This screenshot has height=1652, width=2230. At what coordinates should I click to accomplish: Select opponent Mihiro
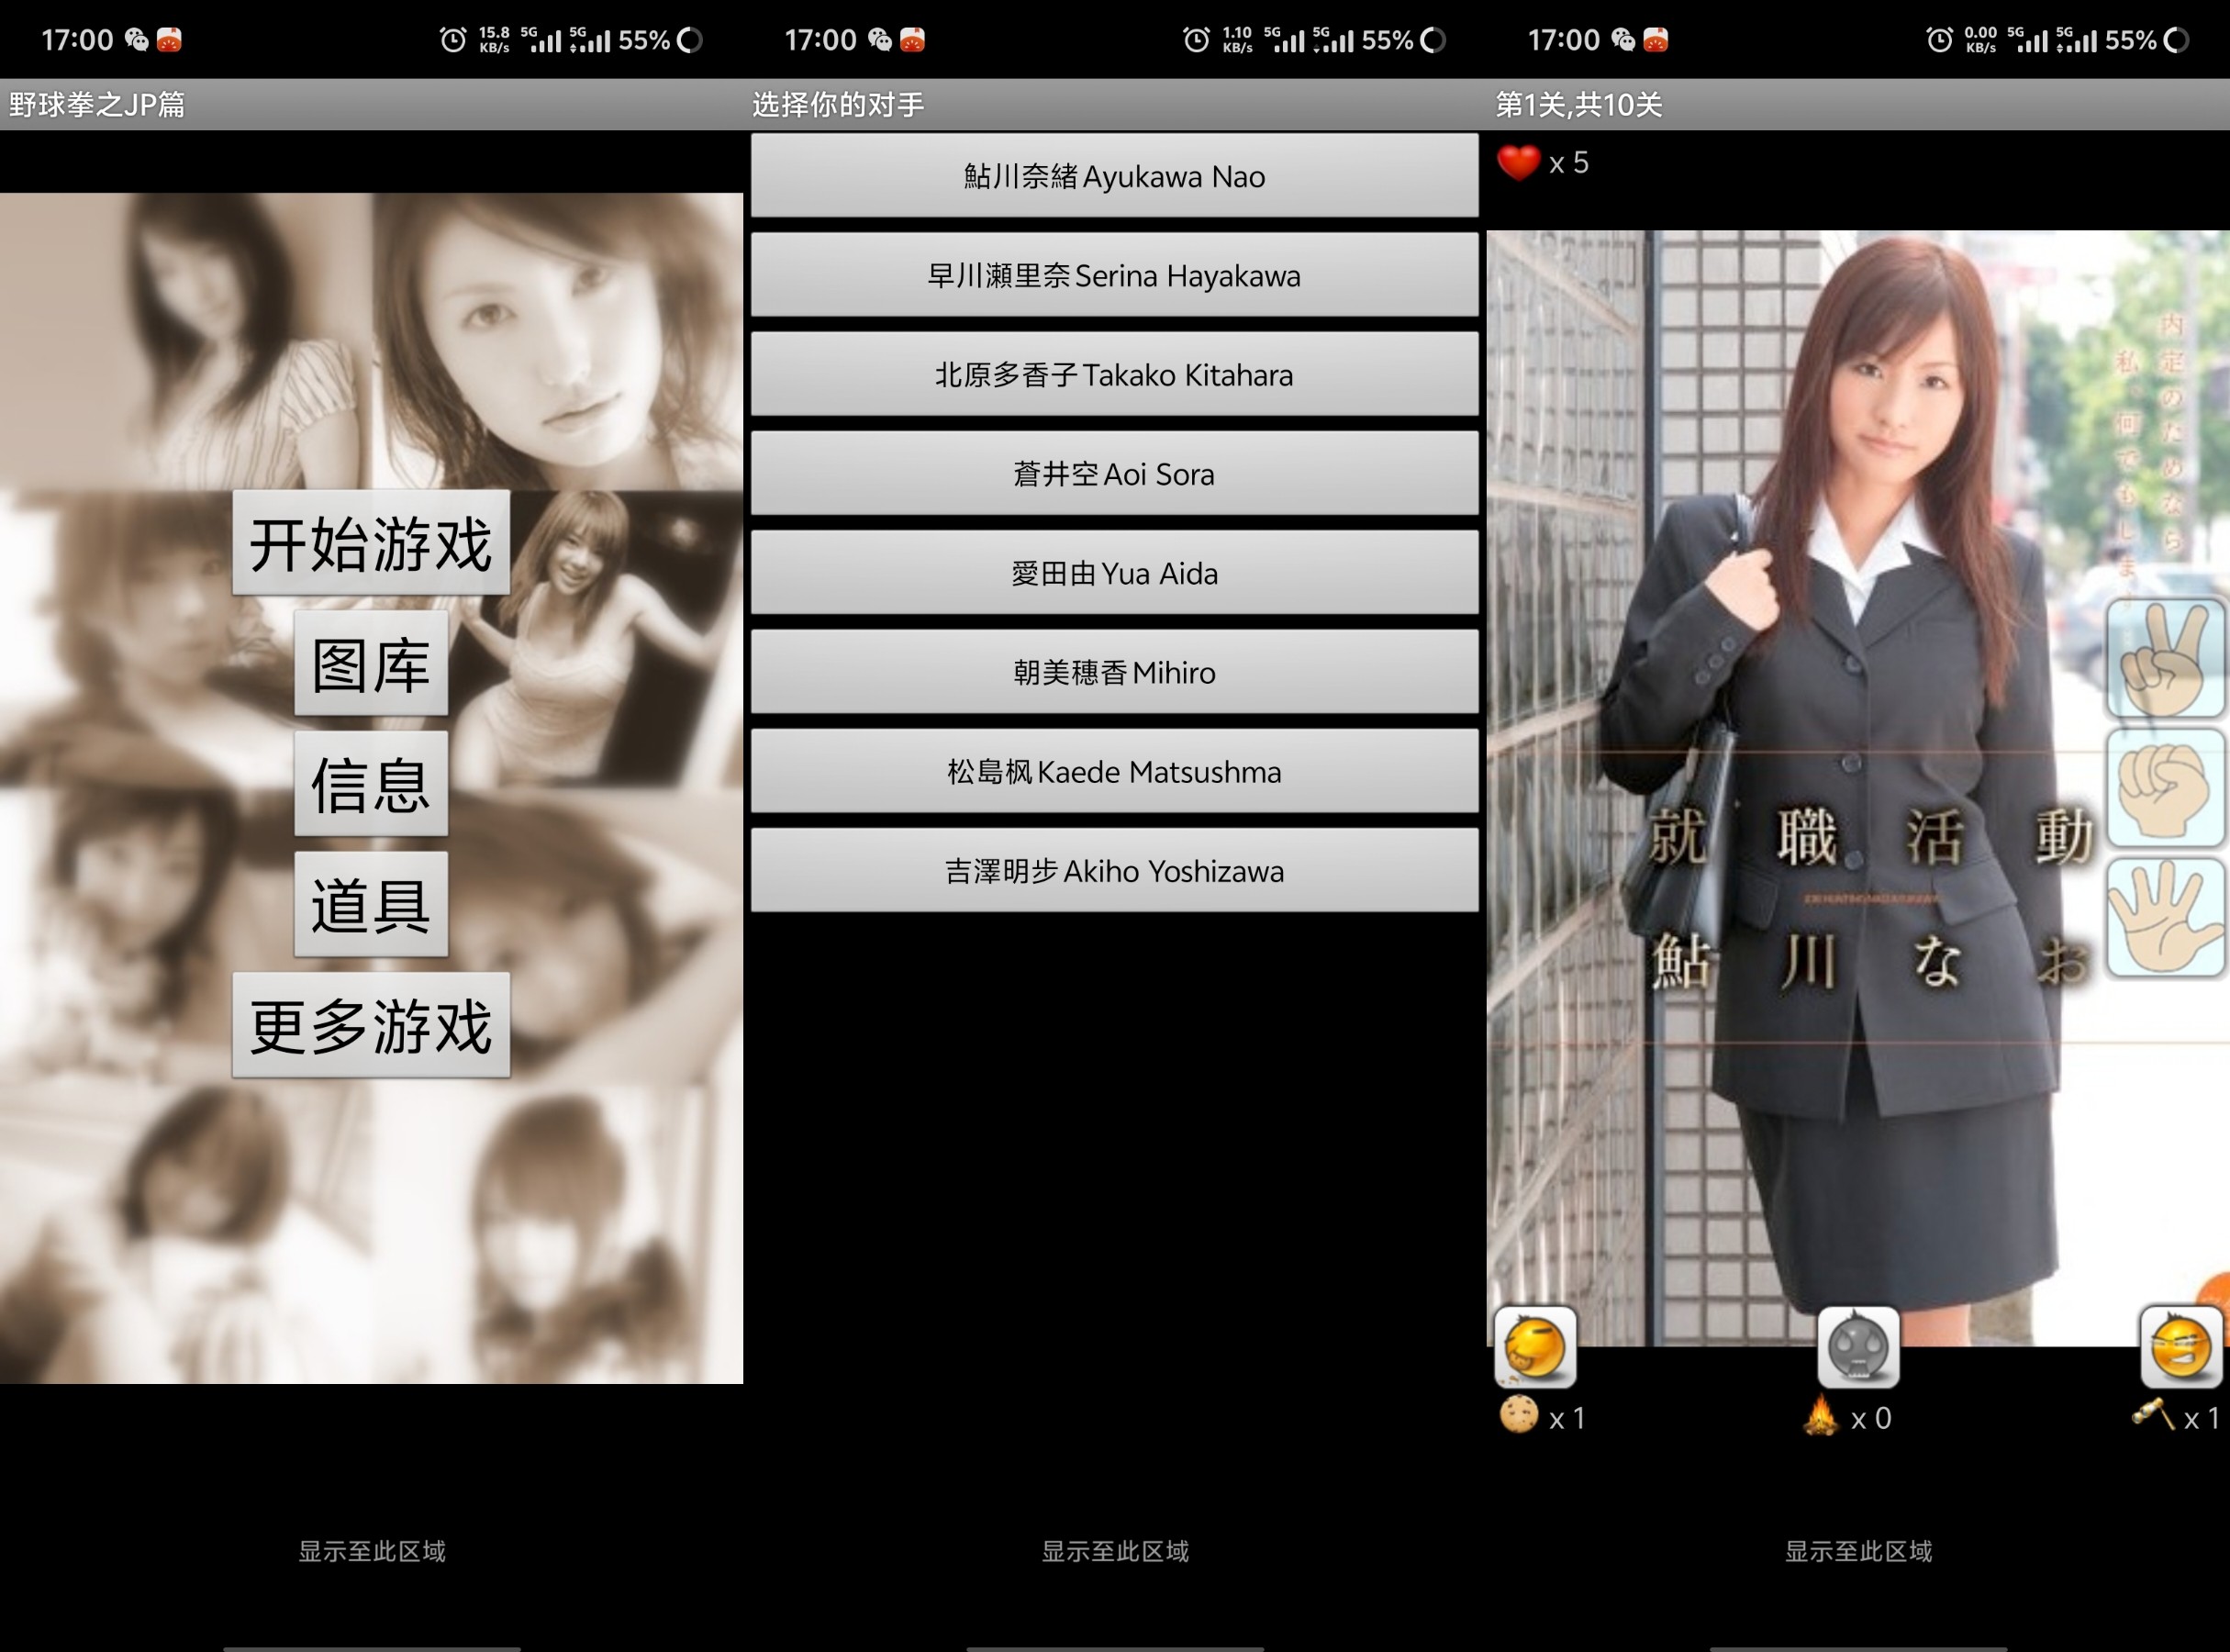[1114, 672]
